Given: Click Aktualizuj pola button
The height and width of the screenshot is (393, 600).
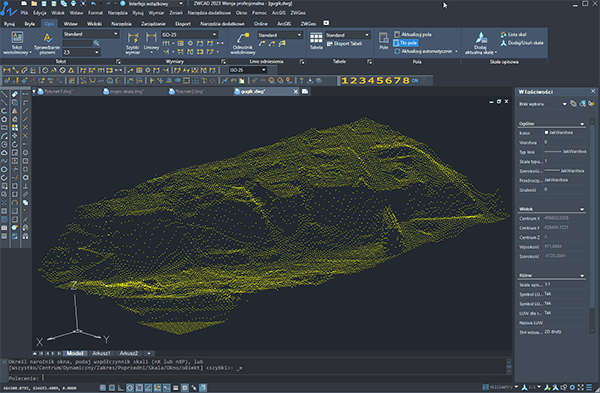Looking at the screenshot, I should (413, 34).
